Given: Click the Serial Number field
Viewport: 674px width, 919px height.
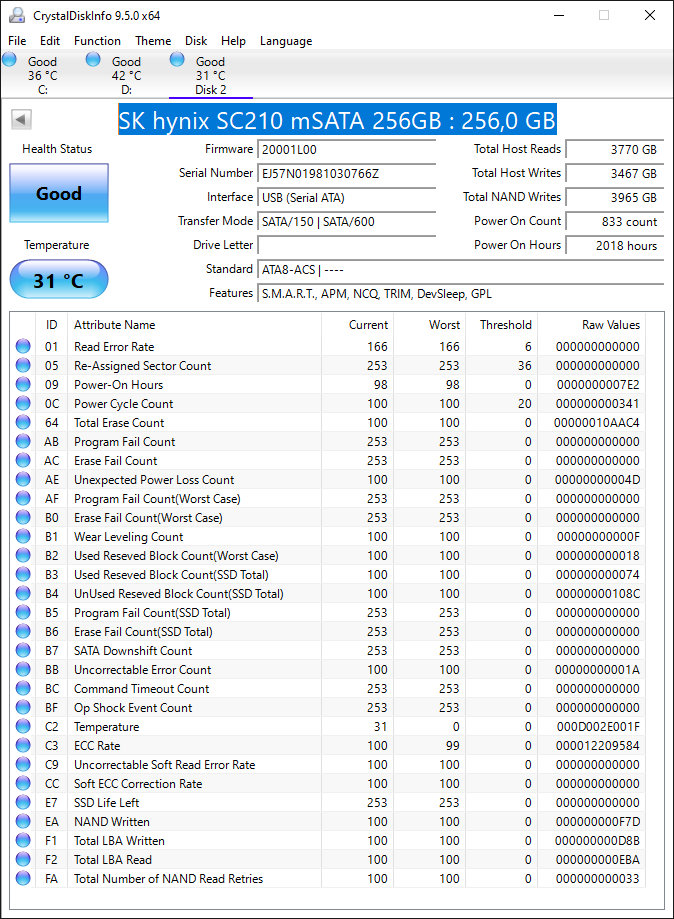Looking at the screenshot, I should pyautogui.click(x=347, y=173).
